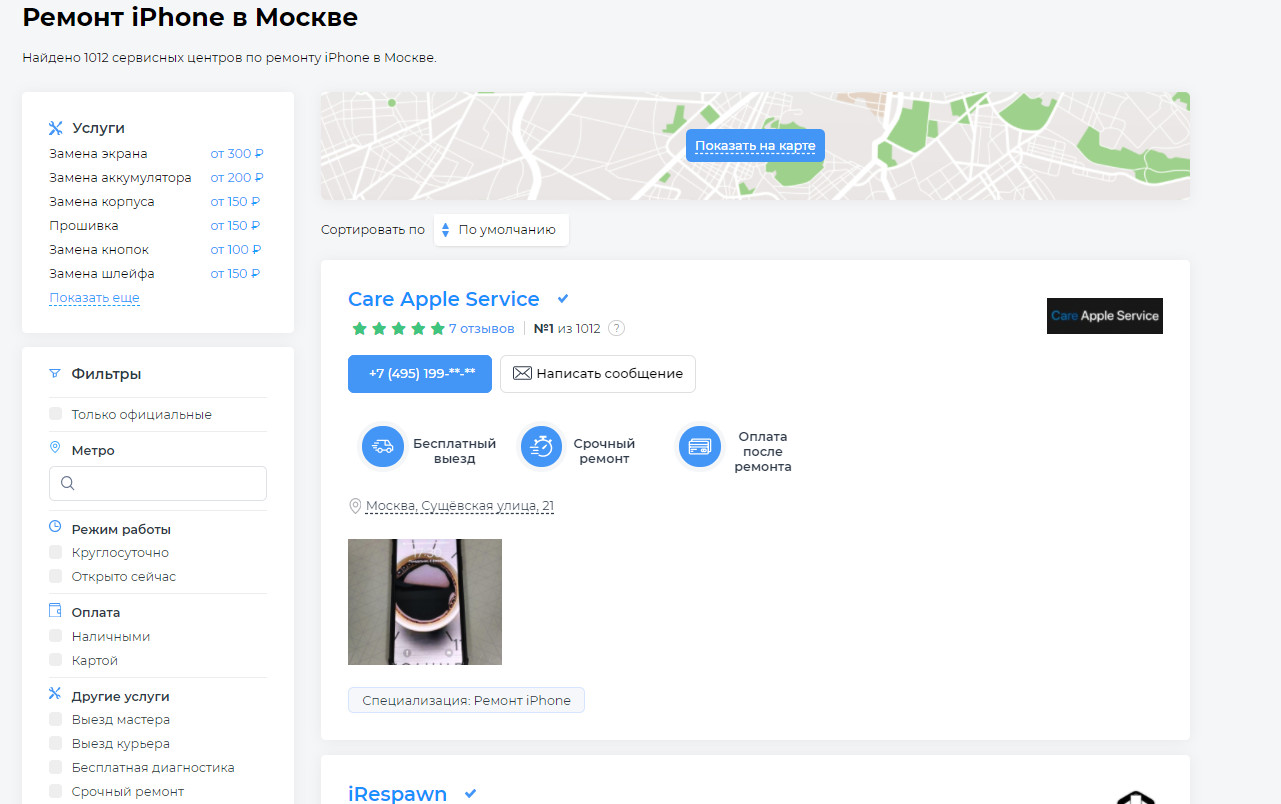Image resolution: width=1281 pixels, height=804 pixels.
Task: Enable the Только официальные filter checkbox
Action: 56,414
